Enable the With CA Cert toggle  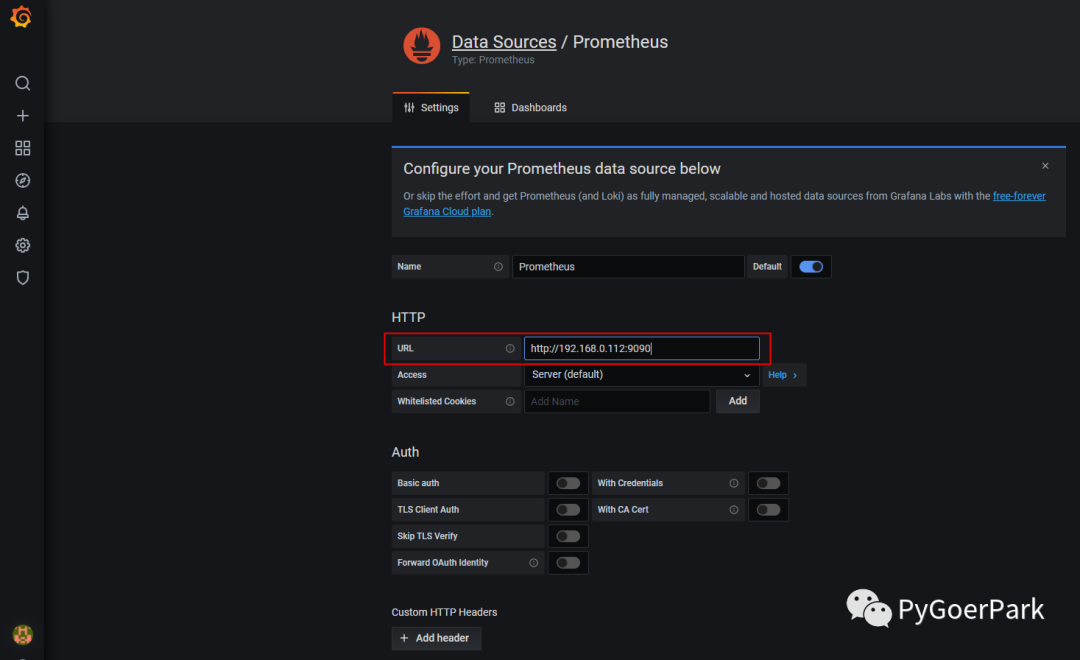(768, 510)
